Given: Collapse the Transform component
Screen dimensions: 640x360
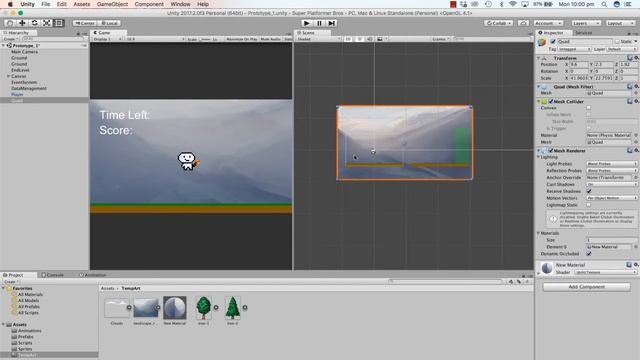Looking at the screenshot, I should pos(538,58).
